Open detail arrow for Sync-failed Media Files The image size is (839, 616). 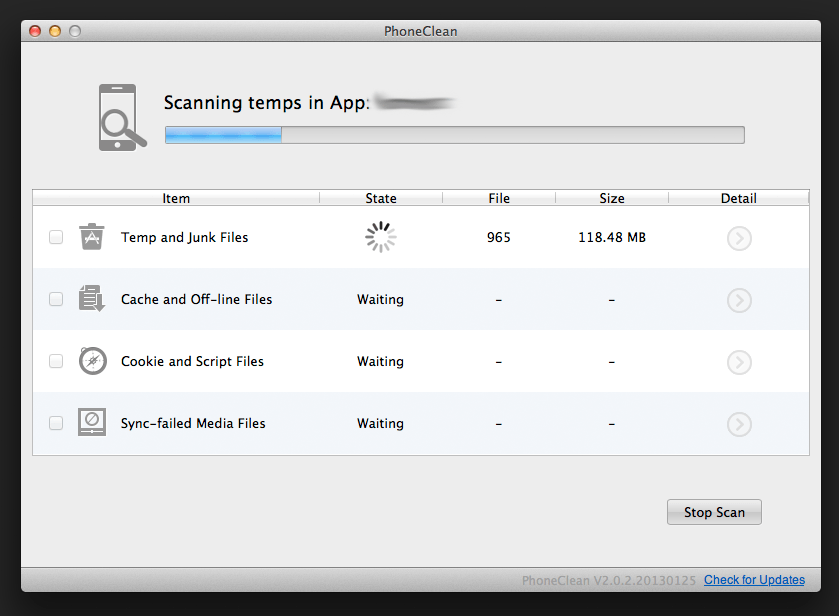pyautogui.click(x=739, y=424)
